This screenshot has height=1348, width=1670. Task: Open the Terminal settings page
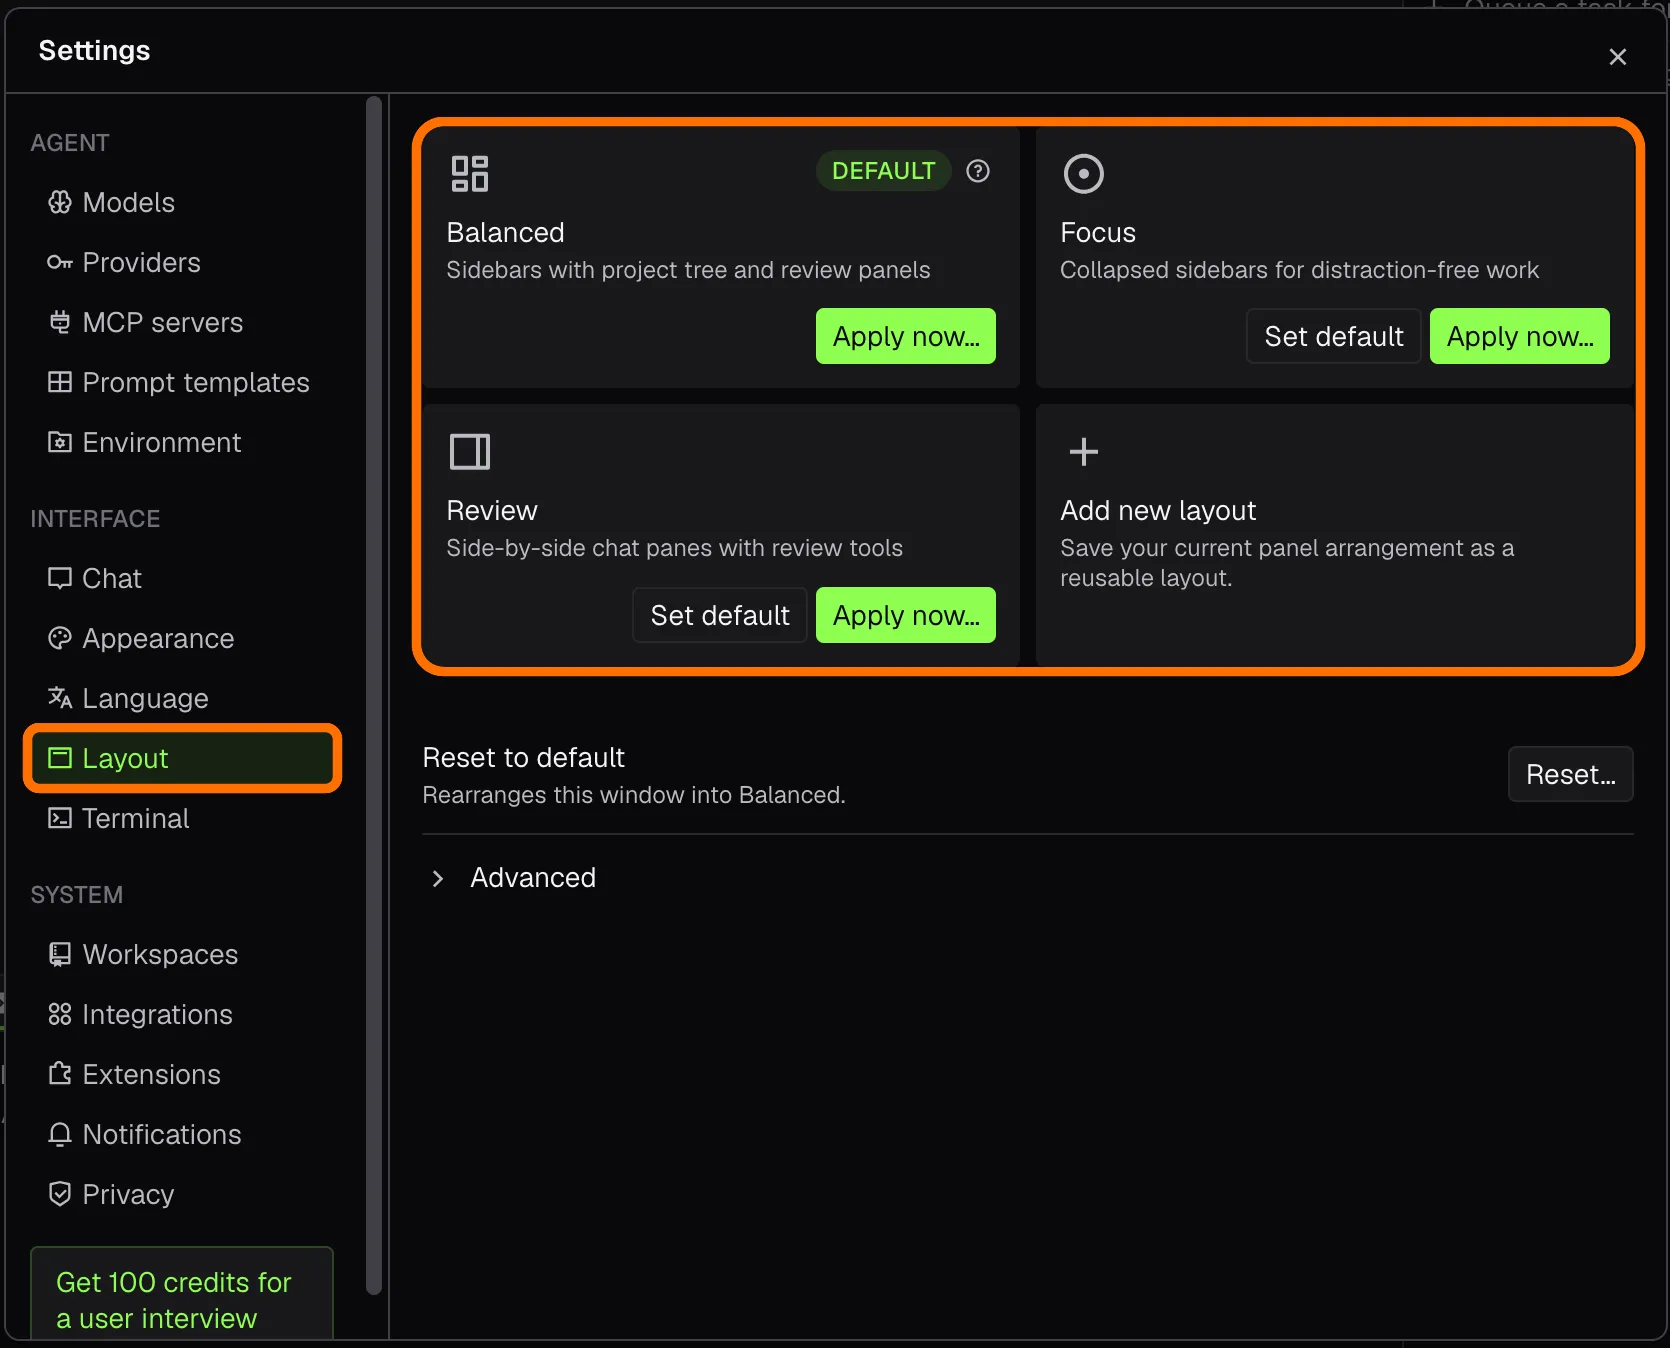pos(182,818)
